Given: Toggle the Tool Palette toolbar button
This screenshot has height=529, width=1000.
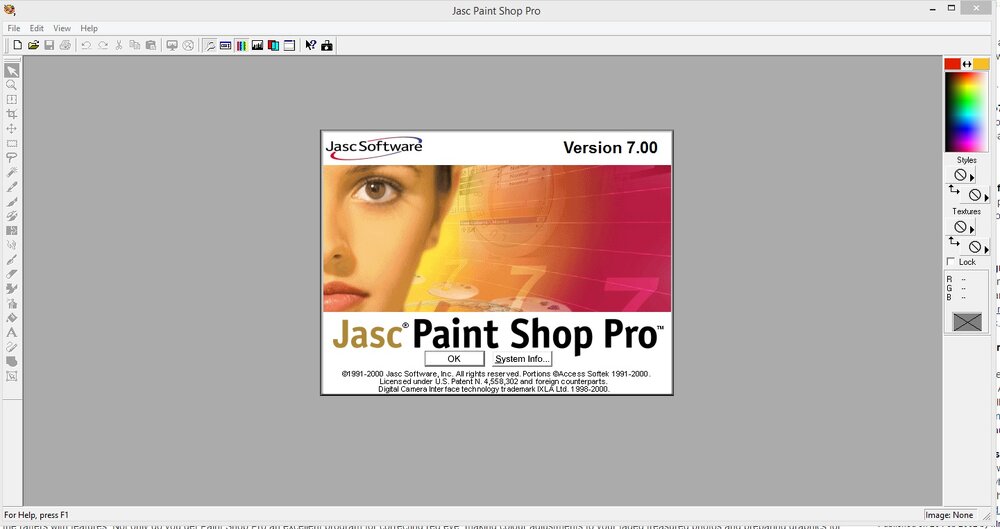Looking at the screenshot, I should point(210,45).
